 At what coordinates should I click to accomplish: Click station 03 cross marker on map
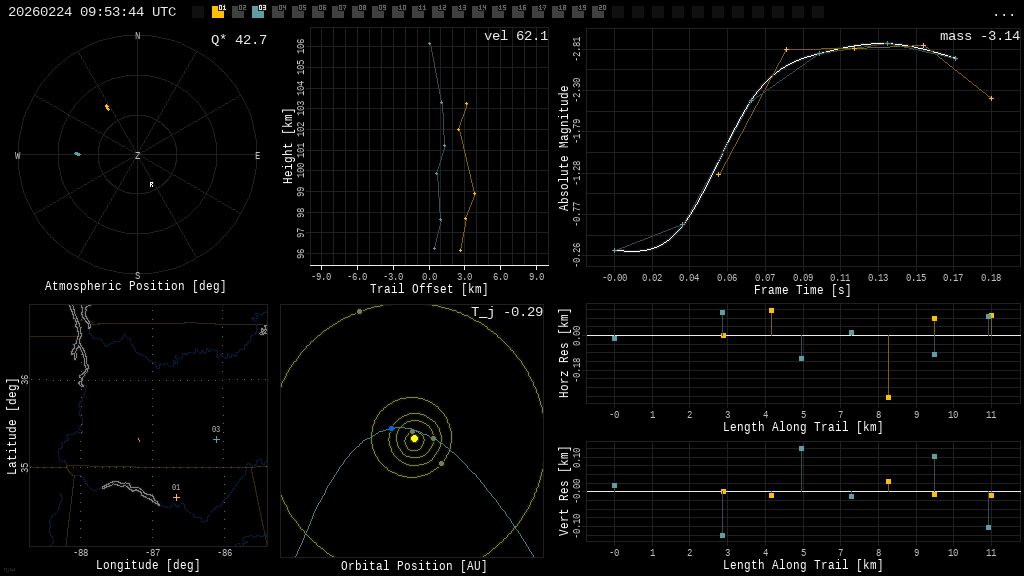(x=216, y=439)
